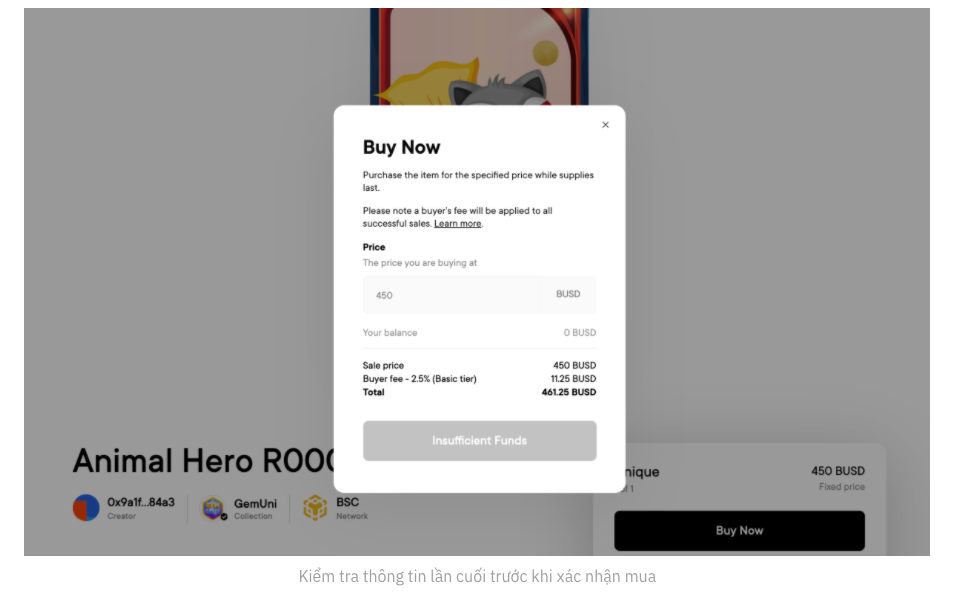Open the GemUni collection name
This screenshot has width=968, height=594.
click(255, 503)
